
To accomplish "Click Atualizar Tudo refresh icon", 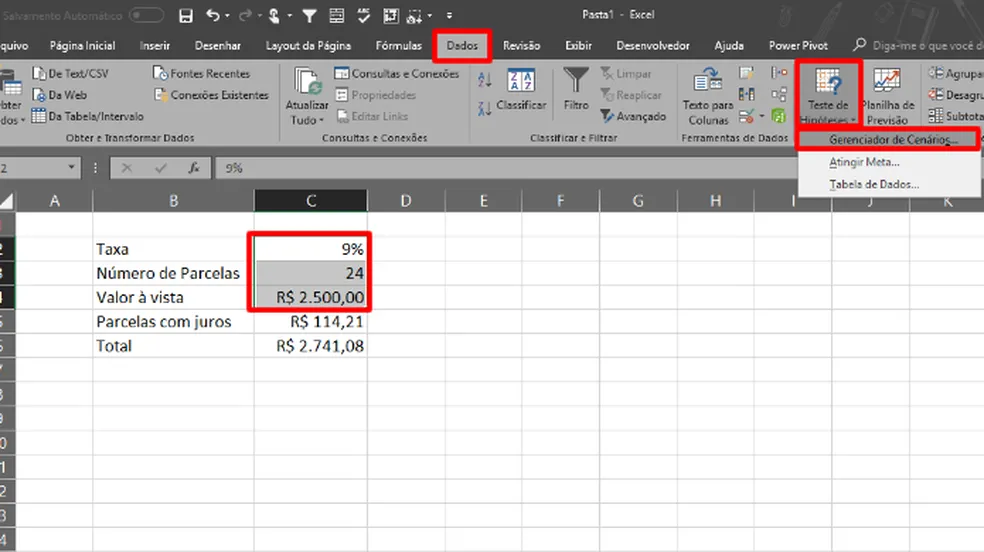I will click(x=307, y=82).
